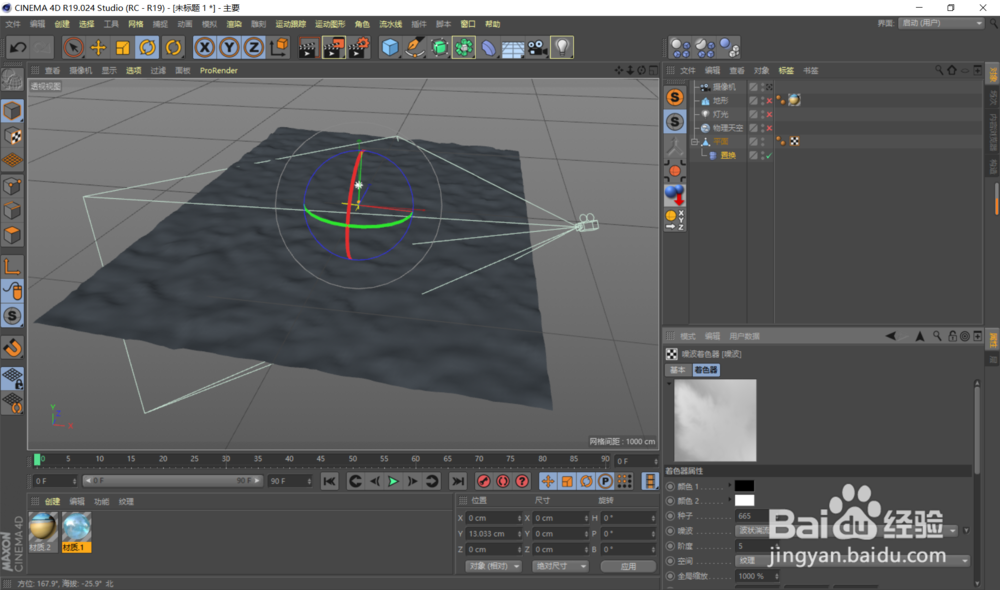Expand the 颜色 1 color arrow

730,486
